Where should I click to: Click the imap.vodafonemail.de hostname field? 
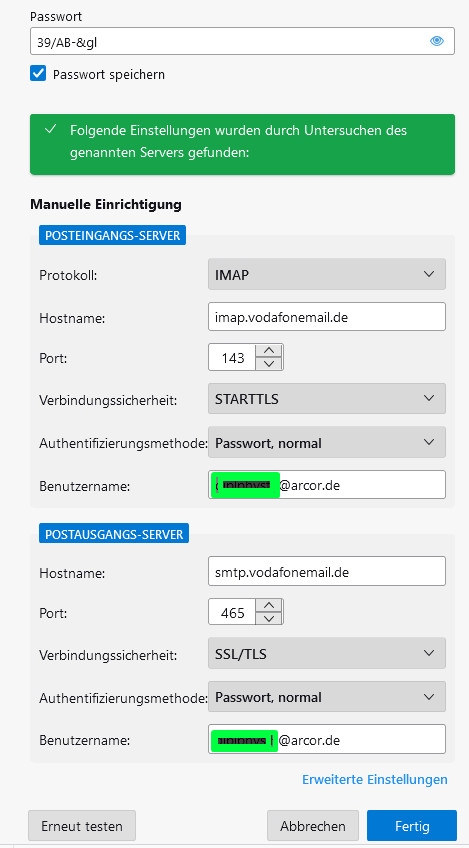click(x=327, y=317)
